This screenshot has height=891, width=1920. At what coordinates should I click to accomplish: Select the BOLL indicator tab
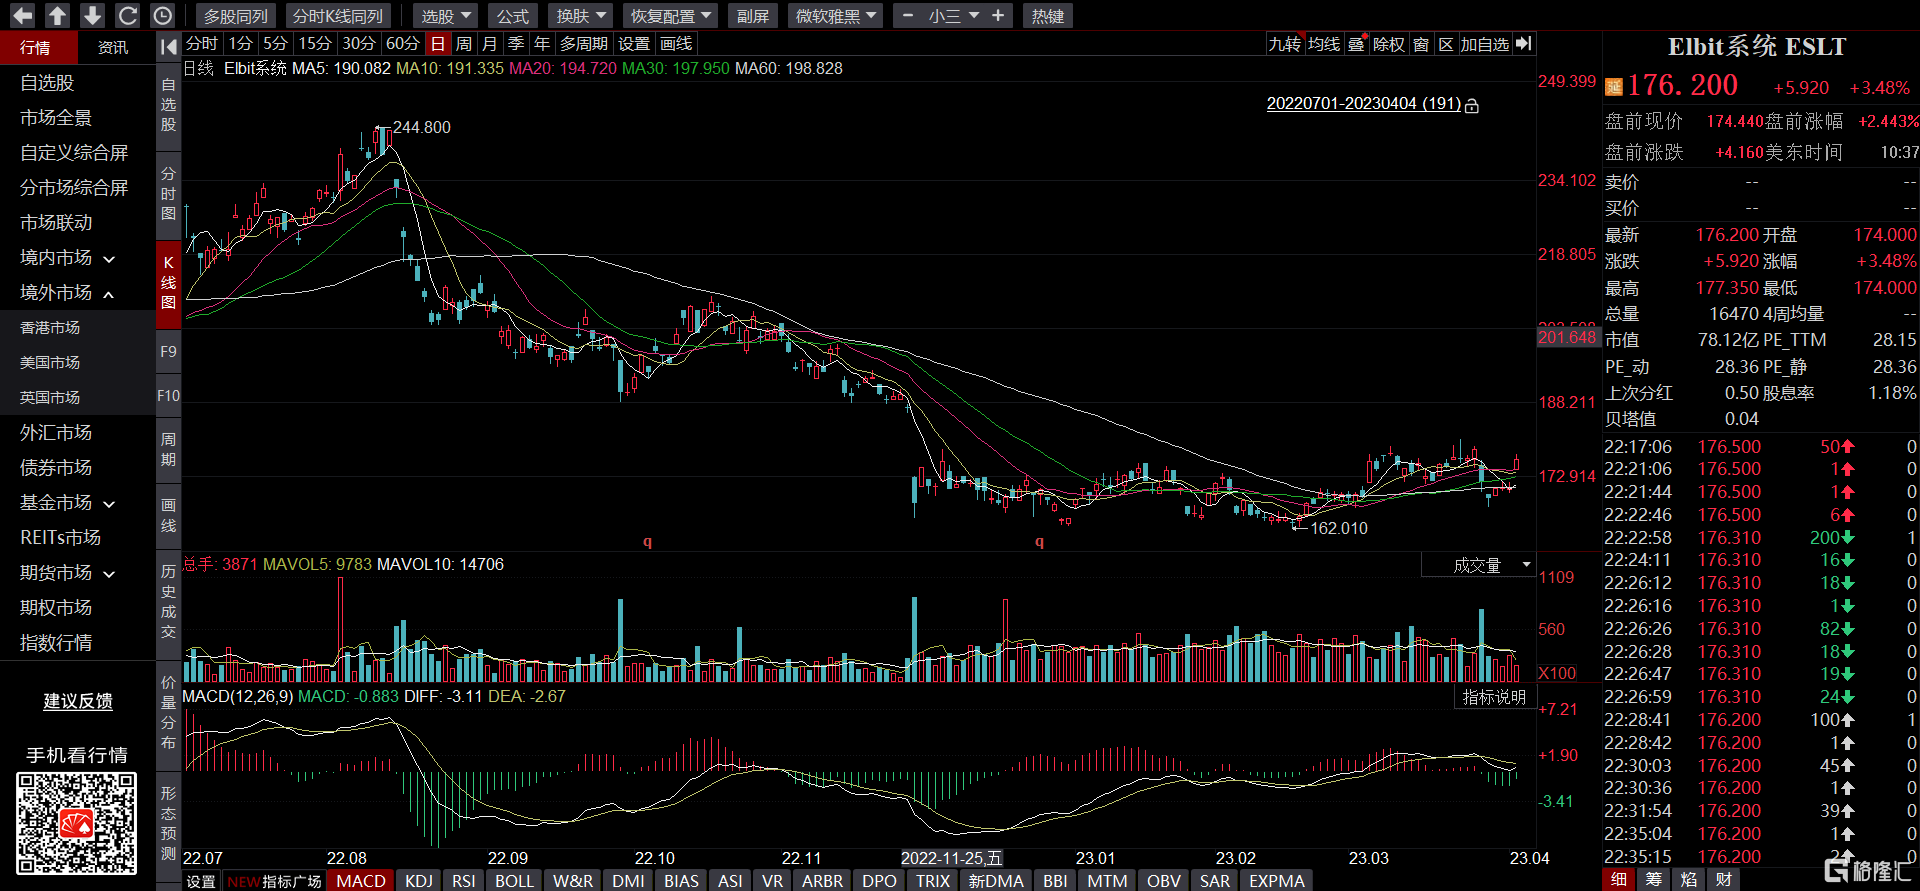(514, 880)
